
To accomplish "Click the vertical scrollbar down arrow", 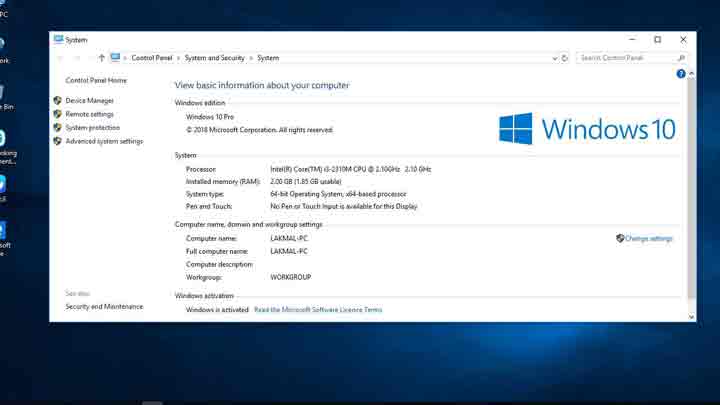I will pos(691,316).
